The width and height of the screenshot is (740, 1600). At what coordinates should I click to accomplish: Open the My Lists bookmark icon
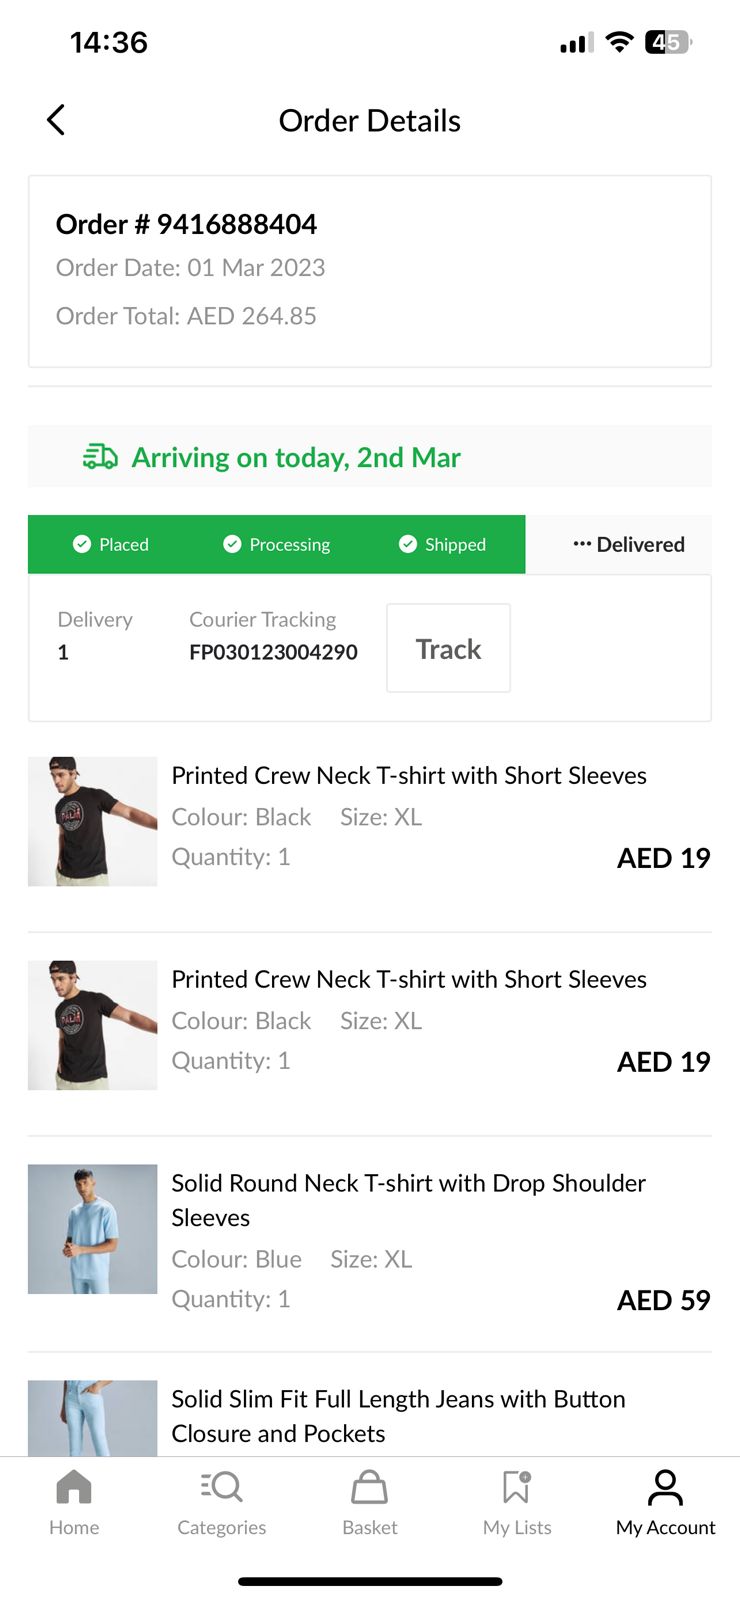coord(516,1487)
